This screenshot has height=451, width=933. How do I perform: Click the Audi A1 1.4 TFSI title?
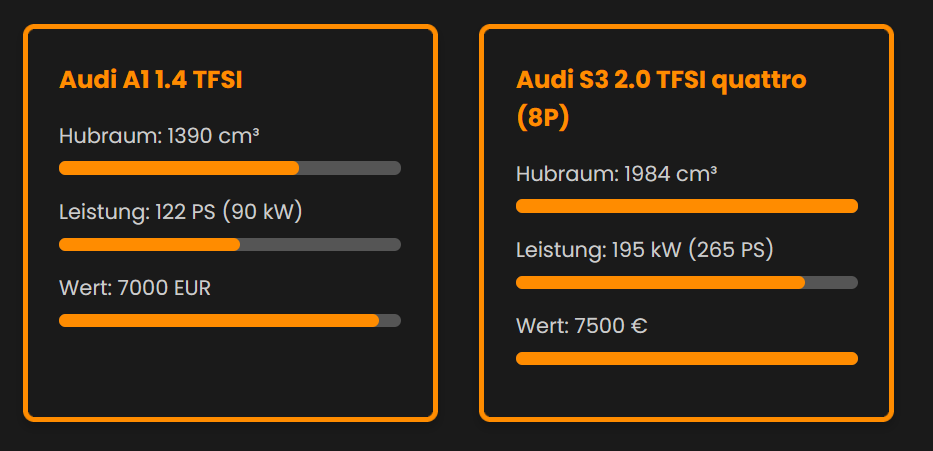click(x=151, y=81)
